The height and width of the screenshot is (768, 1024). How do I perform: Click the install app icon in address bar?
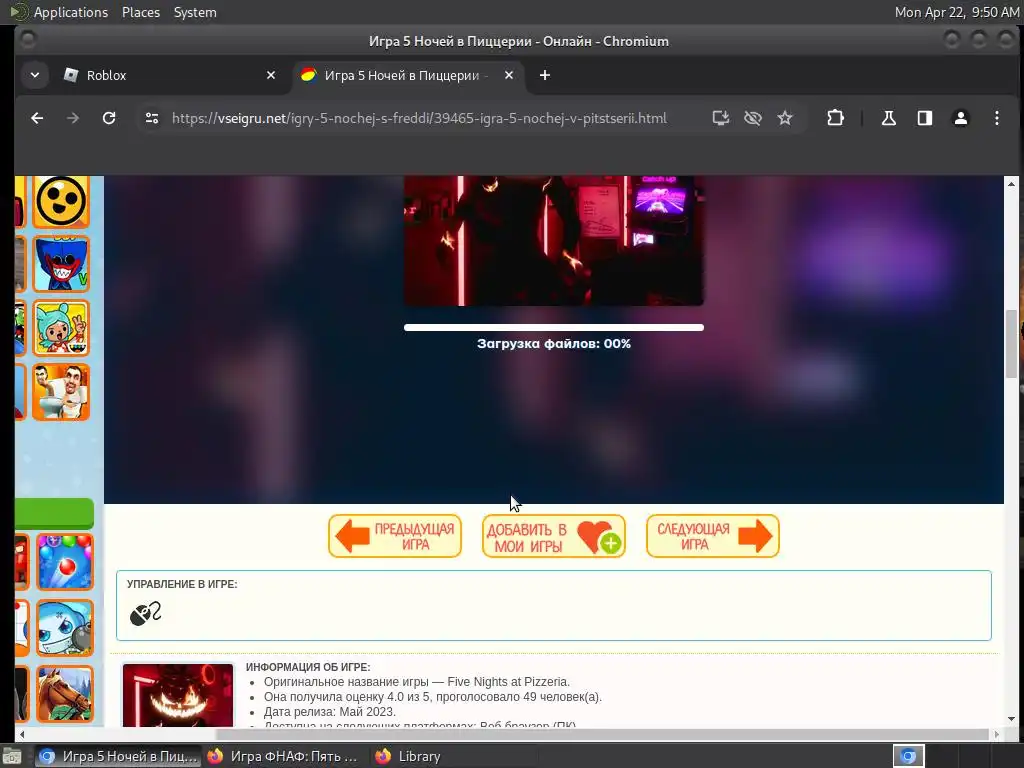[x=720, y=118]
